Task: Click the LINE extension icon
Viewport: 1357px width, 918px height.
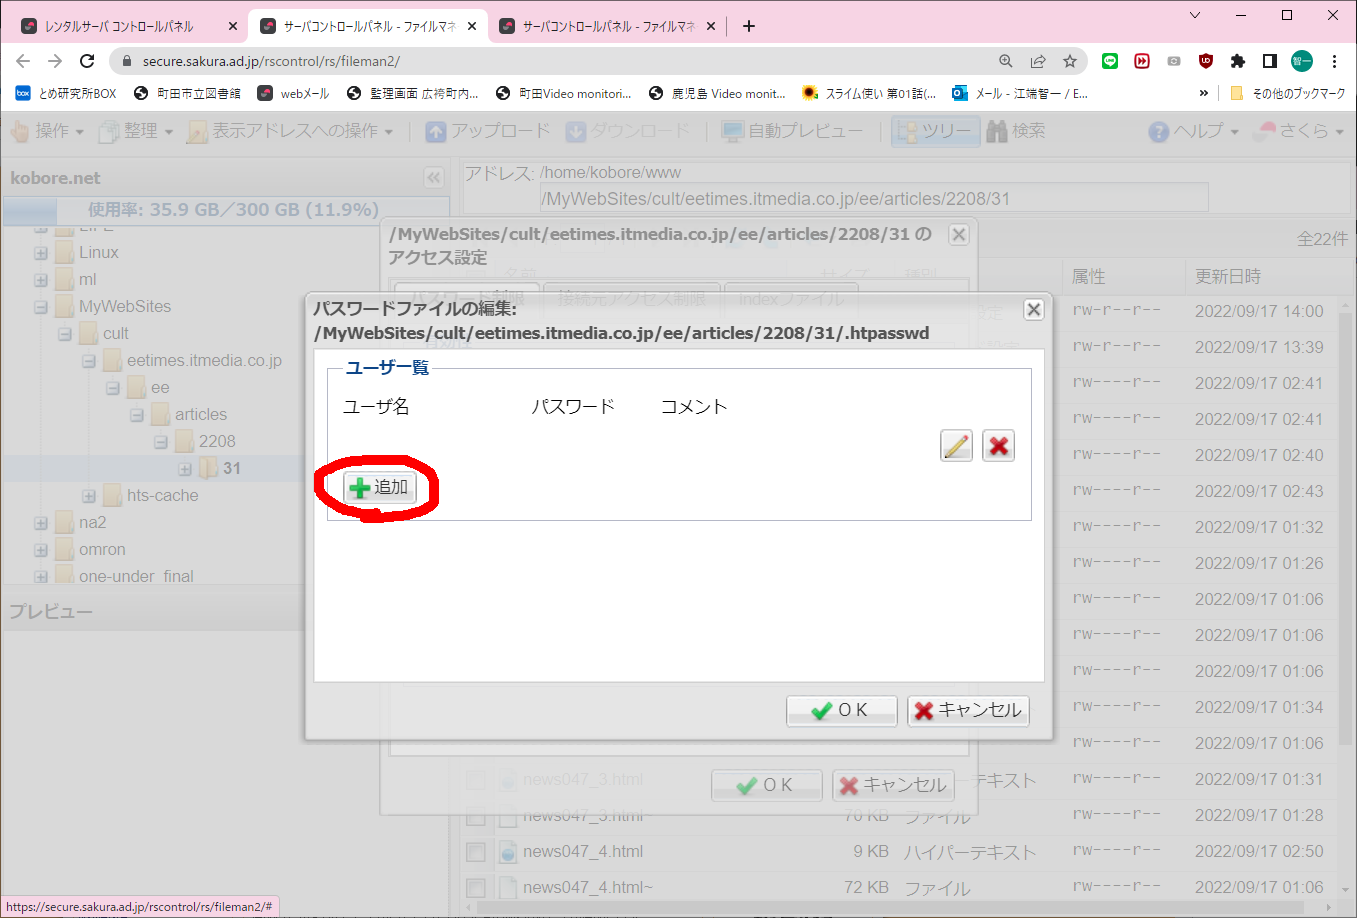Action: click(x=1110, y=61)
